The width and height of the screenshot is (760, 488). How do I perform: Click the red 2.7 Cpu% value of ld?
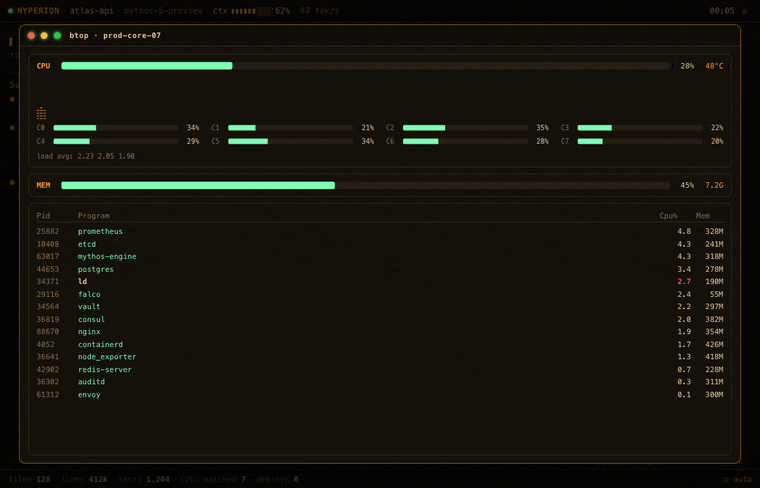click(684, 282)
